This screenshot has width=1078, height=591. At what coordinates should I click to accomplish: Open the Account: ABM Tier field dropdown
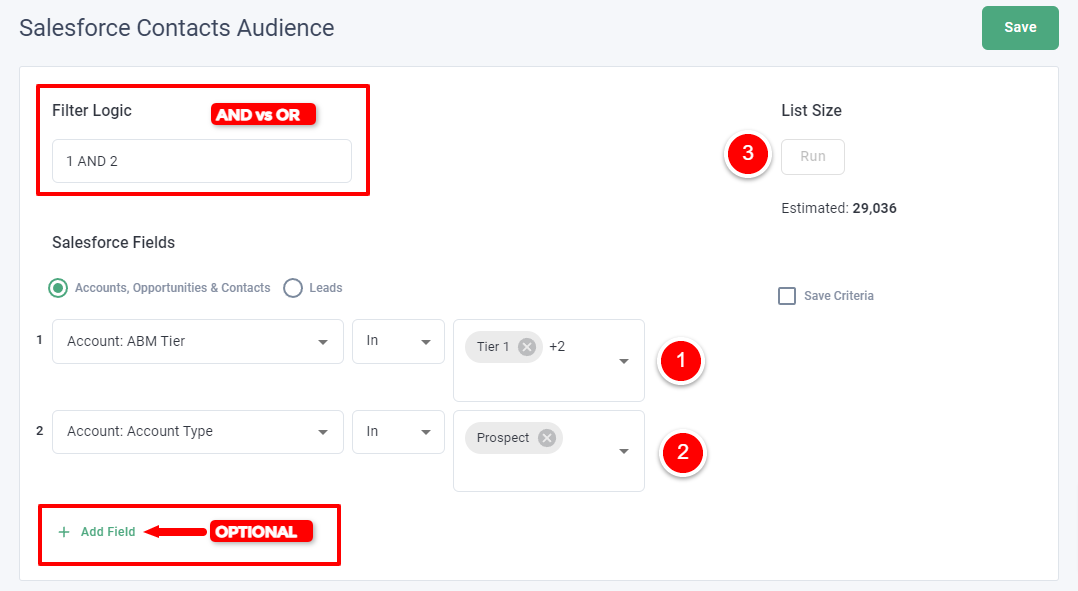tap(198, 342)
